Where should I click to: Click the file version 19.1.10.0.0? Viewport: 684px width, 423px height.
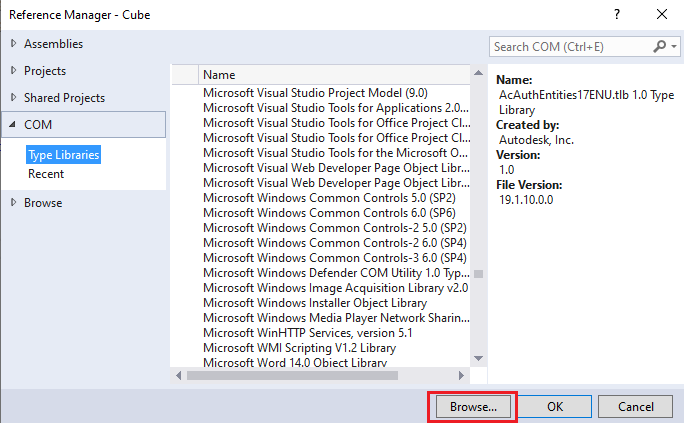526,200
